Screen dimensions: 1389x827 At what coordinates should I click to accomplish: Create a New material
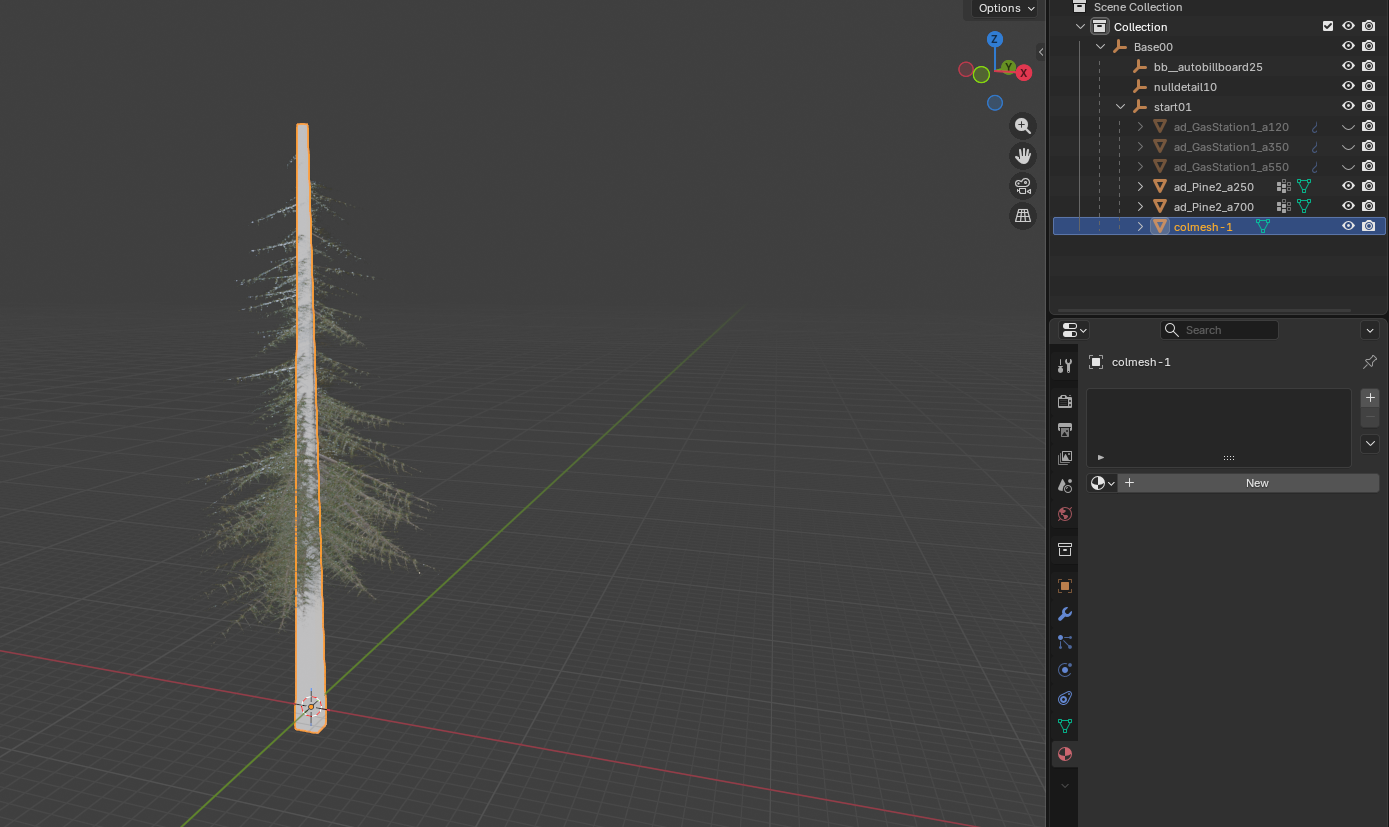click(x=1248, y=483)
